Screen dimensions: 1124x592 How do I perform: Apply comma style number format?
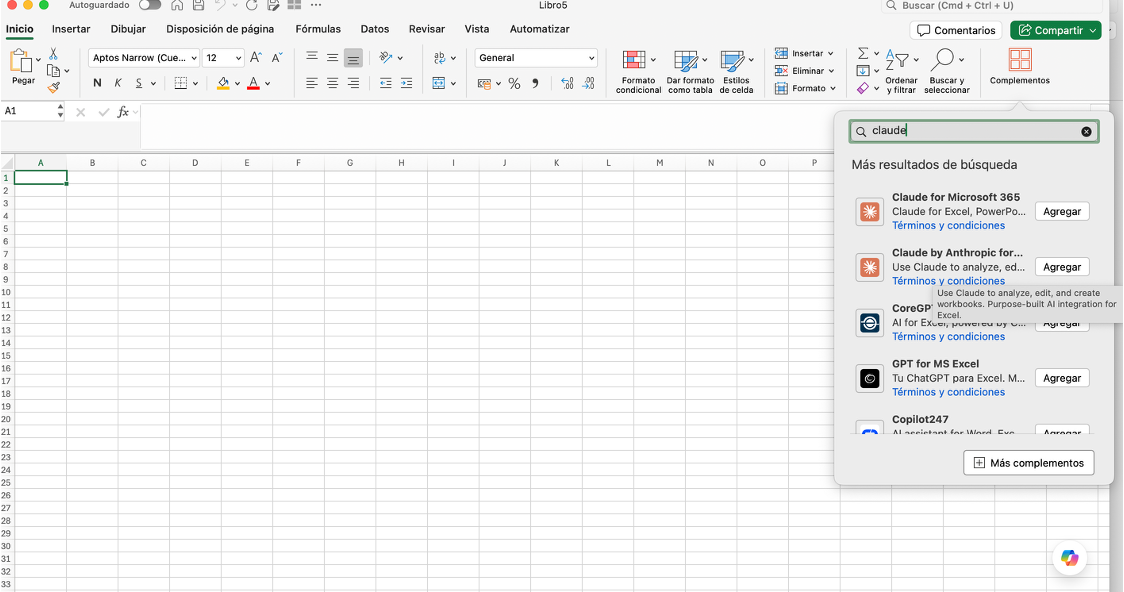click(535, 84)
